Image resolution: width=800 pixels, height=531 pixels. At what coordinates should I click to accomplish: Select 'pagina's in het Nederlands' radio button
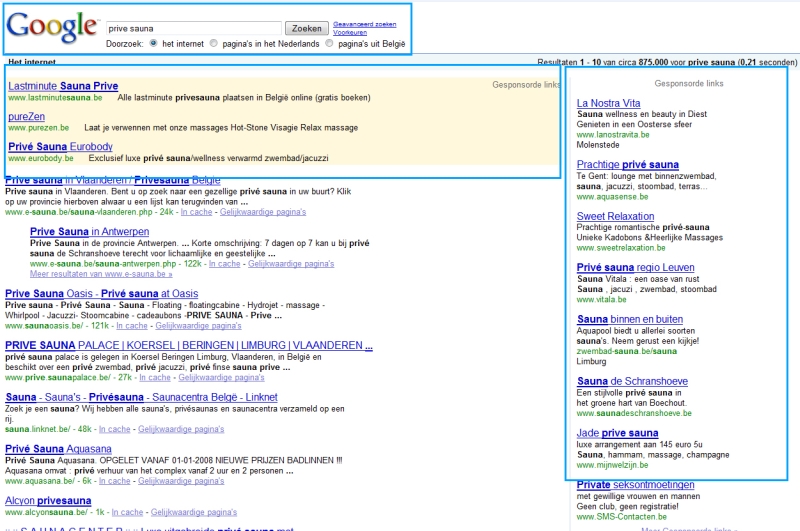click(x=213, y=43)
